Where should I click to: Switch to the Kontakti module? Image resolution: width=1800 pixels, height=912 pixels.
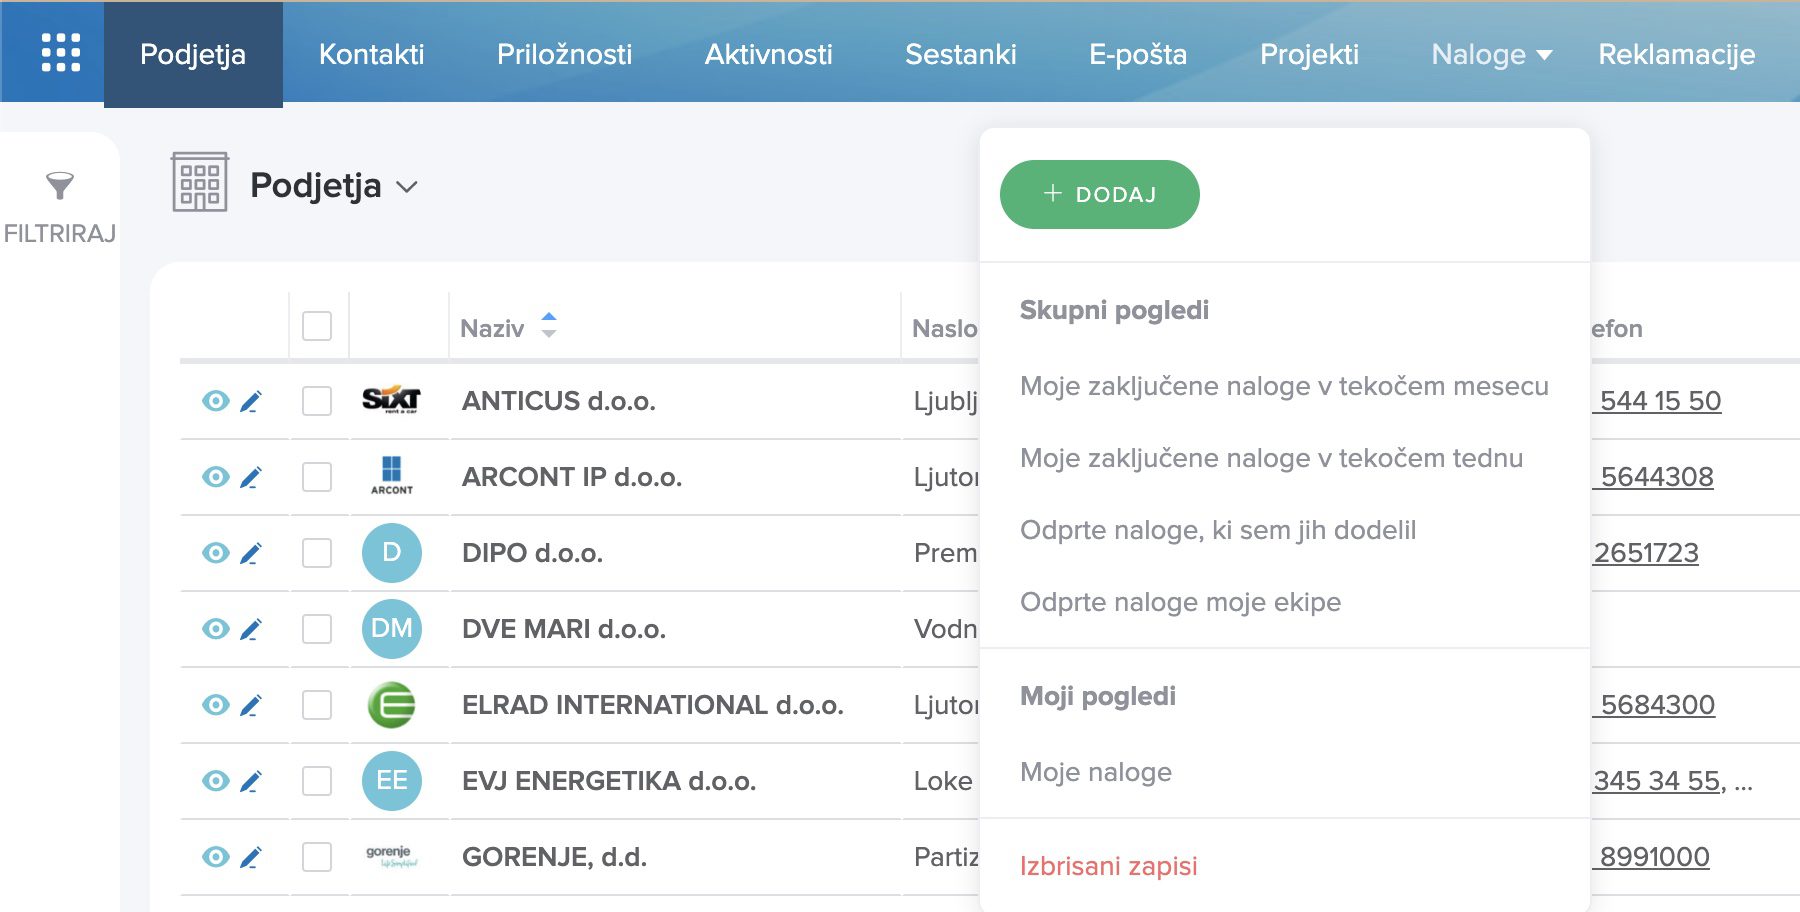[x=371, y=55]
